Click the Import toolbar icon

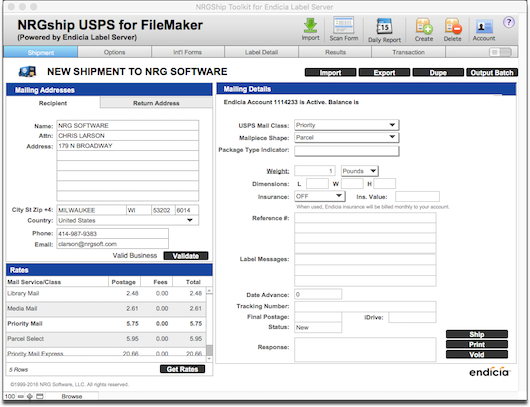(x=310, y=29)
